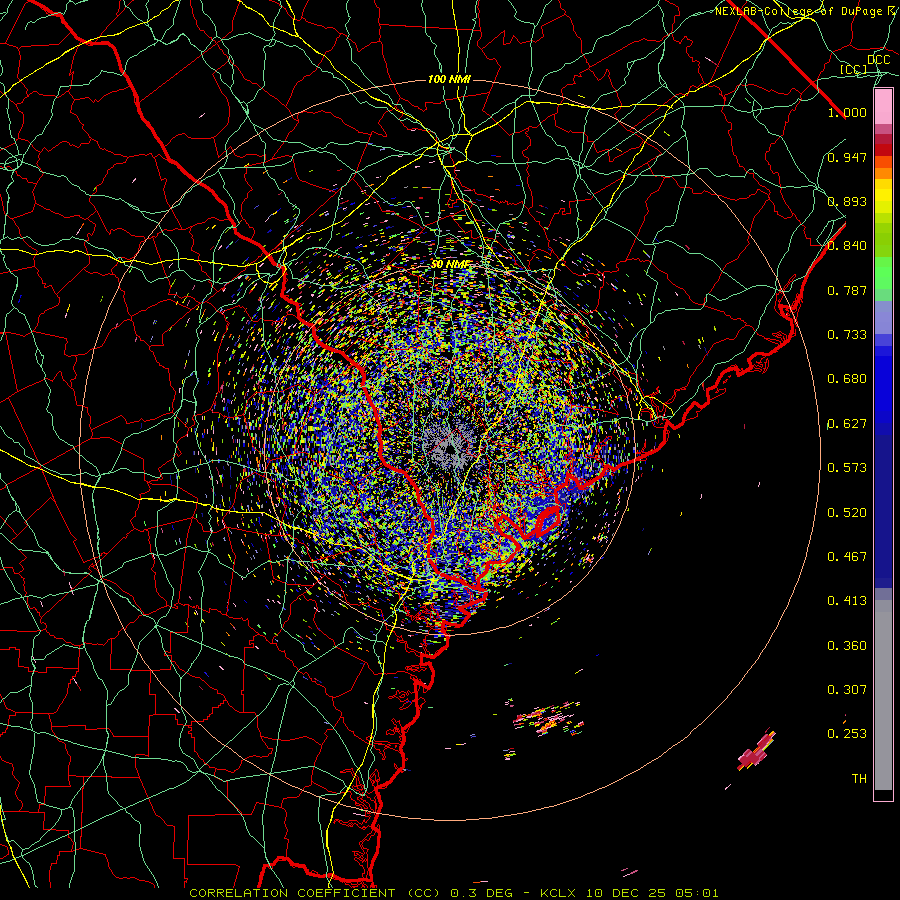The height and width of the screenshot is (900, 900).
Task: Pick the orange segment of the color bar
Action: point(883,168)
